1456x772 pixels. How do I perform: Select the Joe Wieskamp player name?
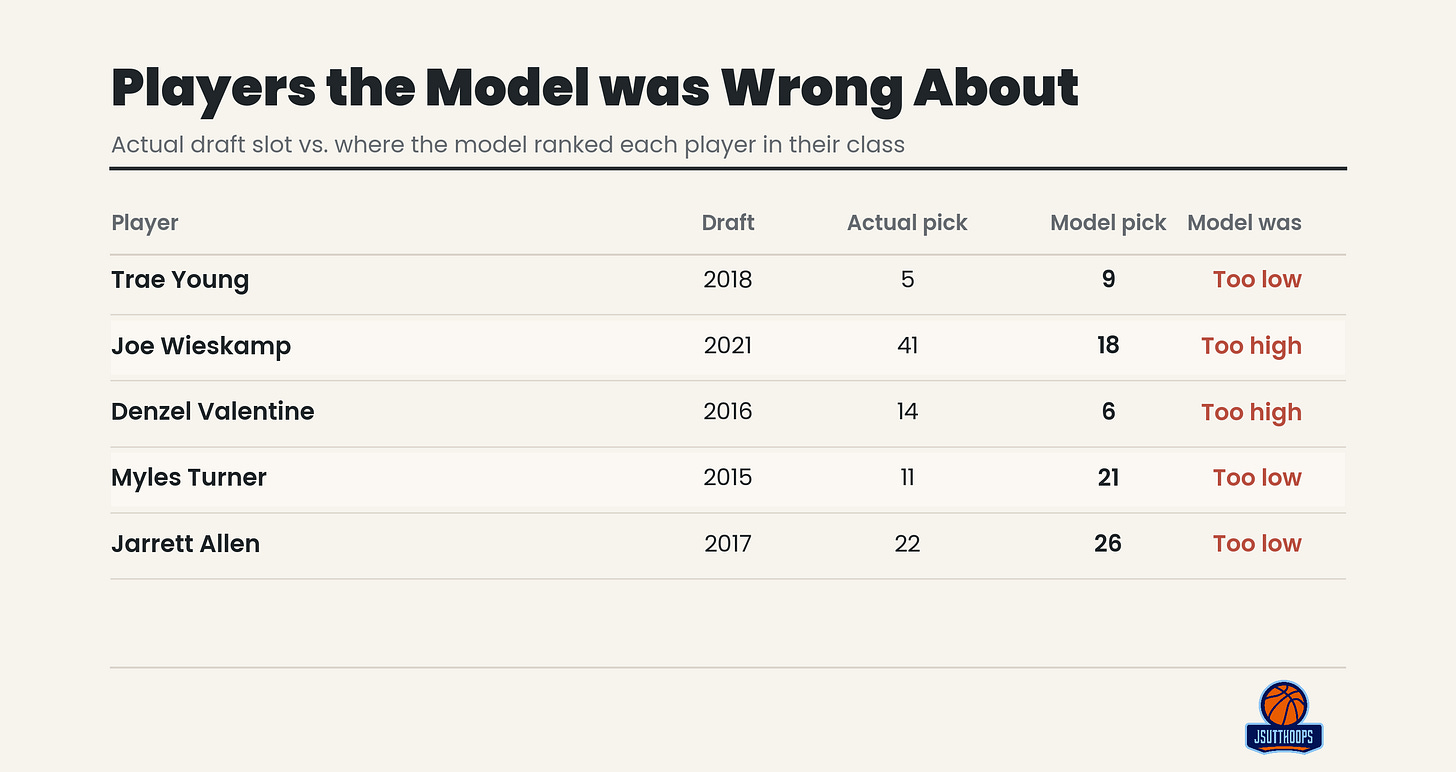(x=201, y=346)
